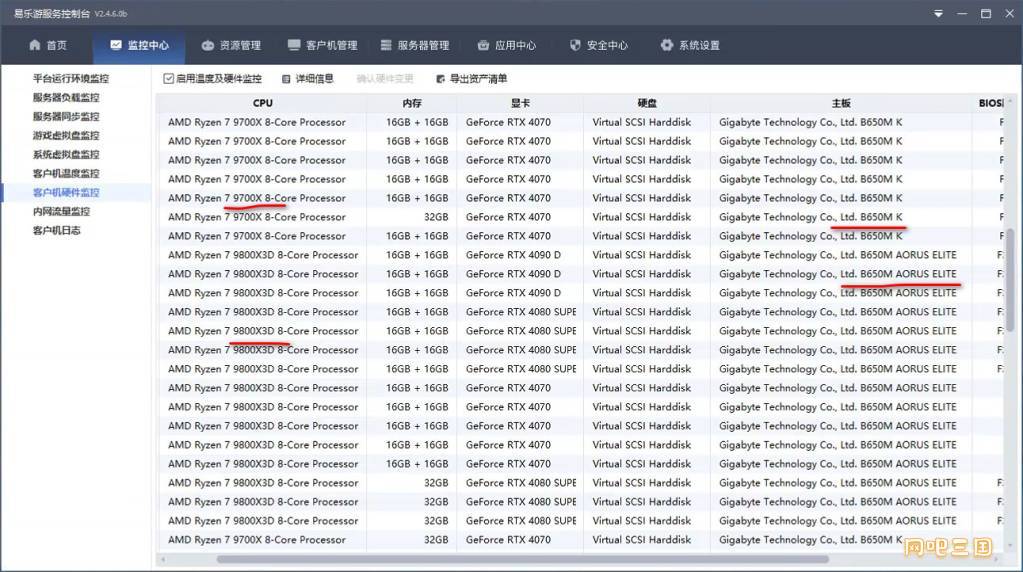The image size is (1023, 572).
Task: Select 客户机硬件监控 sidebar item
Action: [66, 192]
